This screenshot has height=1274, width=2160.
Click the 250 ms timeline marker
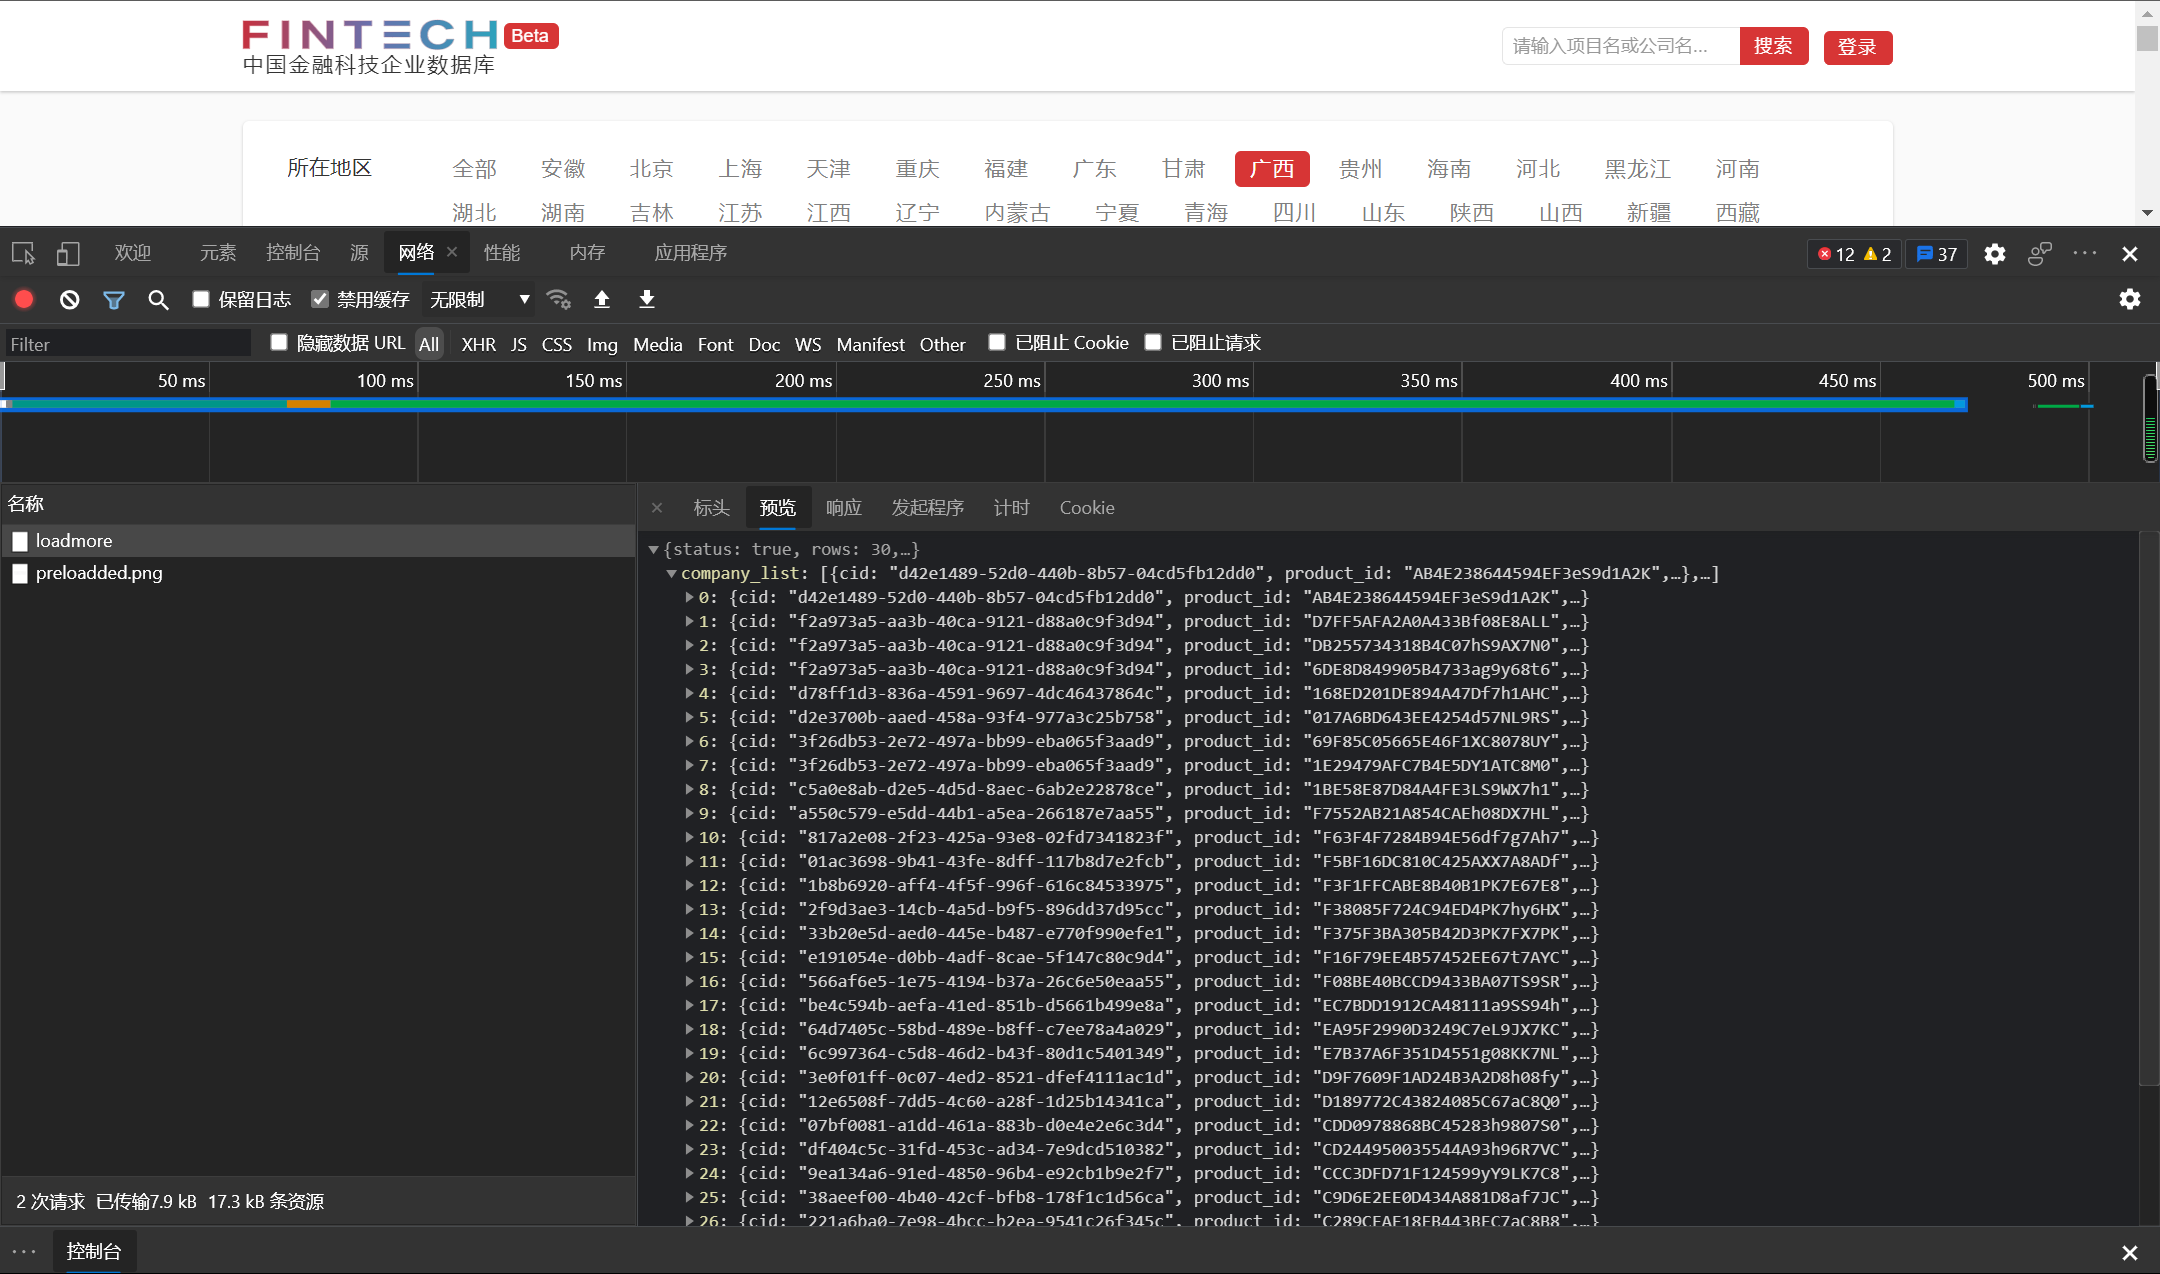[x=1011, y=381]
